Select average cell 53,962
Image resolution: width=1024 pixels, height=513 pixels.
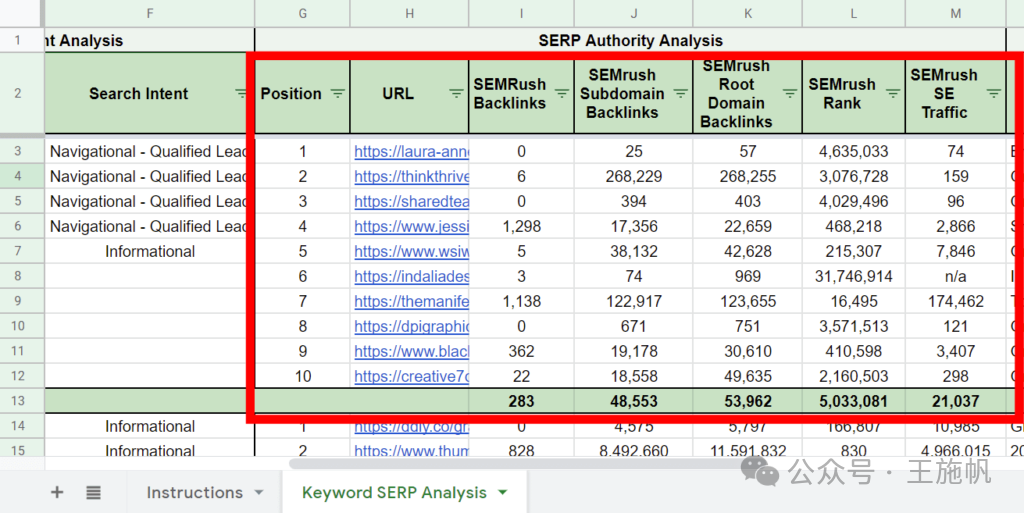[748, 401]
